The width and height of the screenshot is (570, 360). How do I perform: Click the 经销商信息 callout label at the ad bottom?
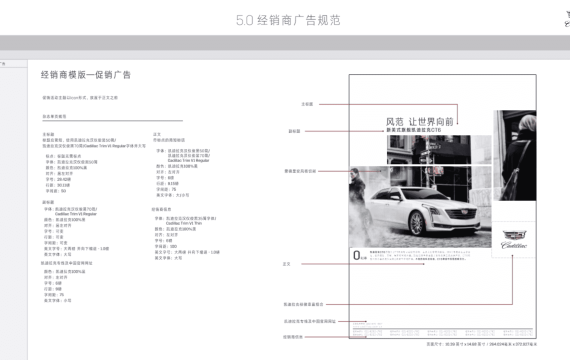click(293, 337)
